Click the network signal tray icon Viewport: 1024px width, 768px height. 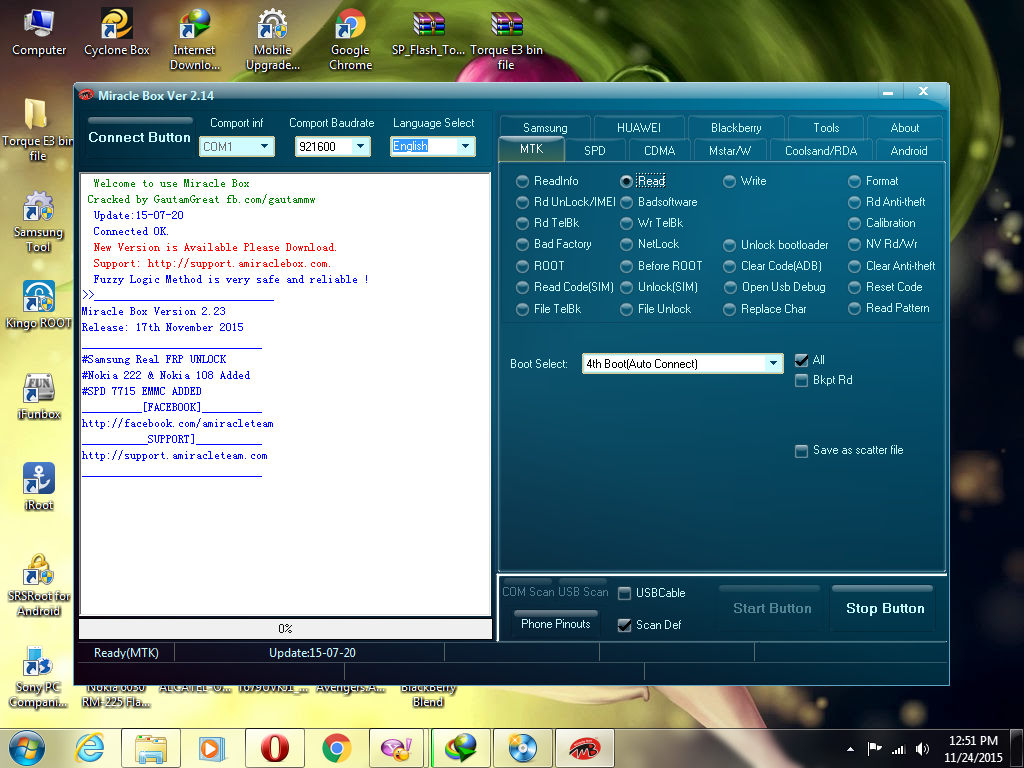click(x=899, y=750)
